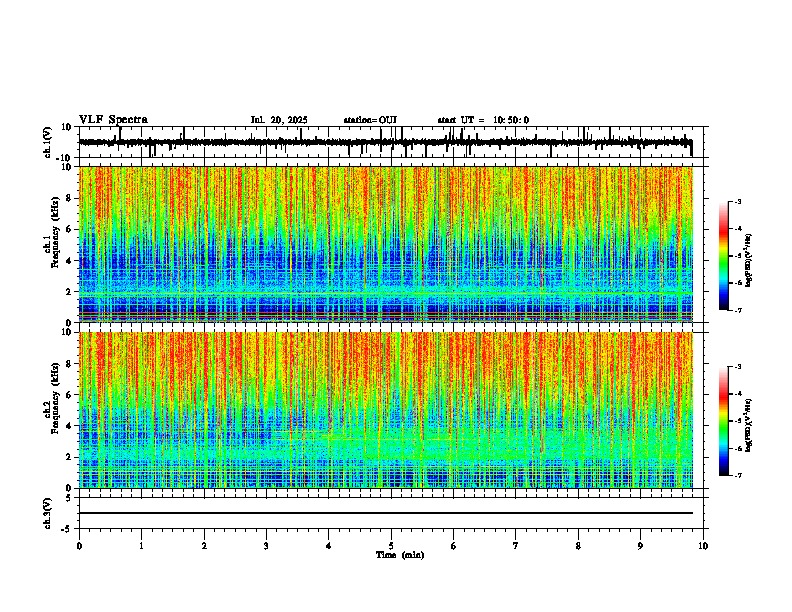Screen dimensions: 792x612
Task: Click the "Time (min)" axis label
Action: (400, 555)
